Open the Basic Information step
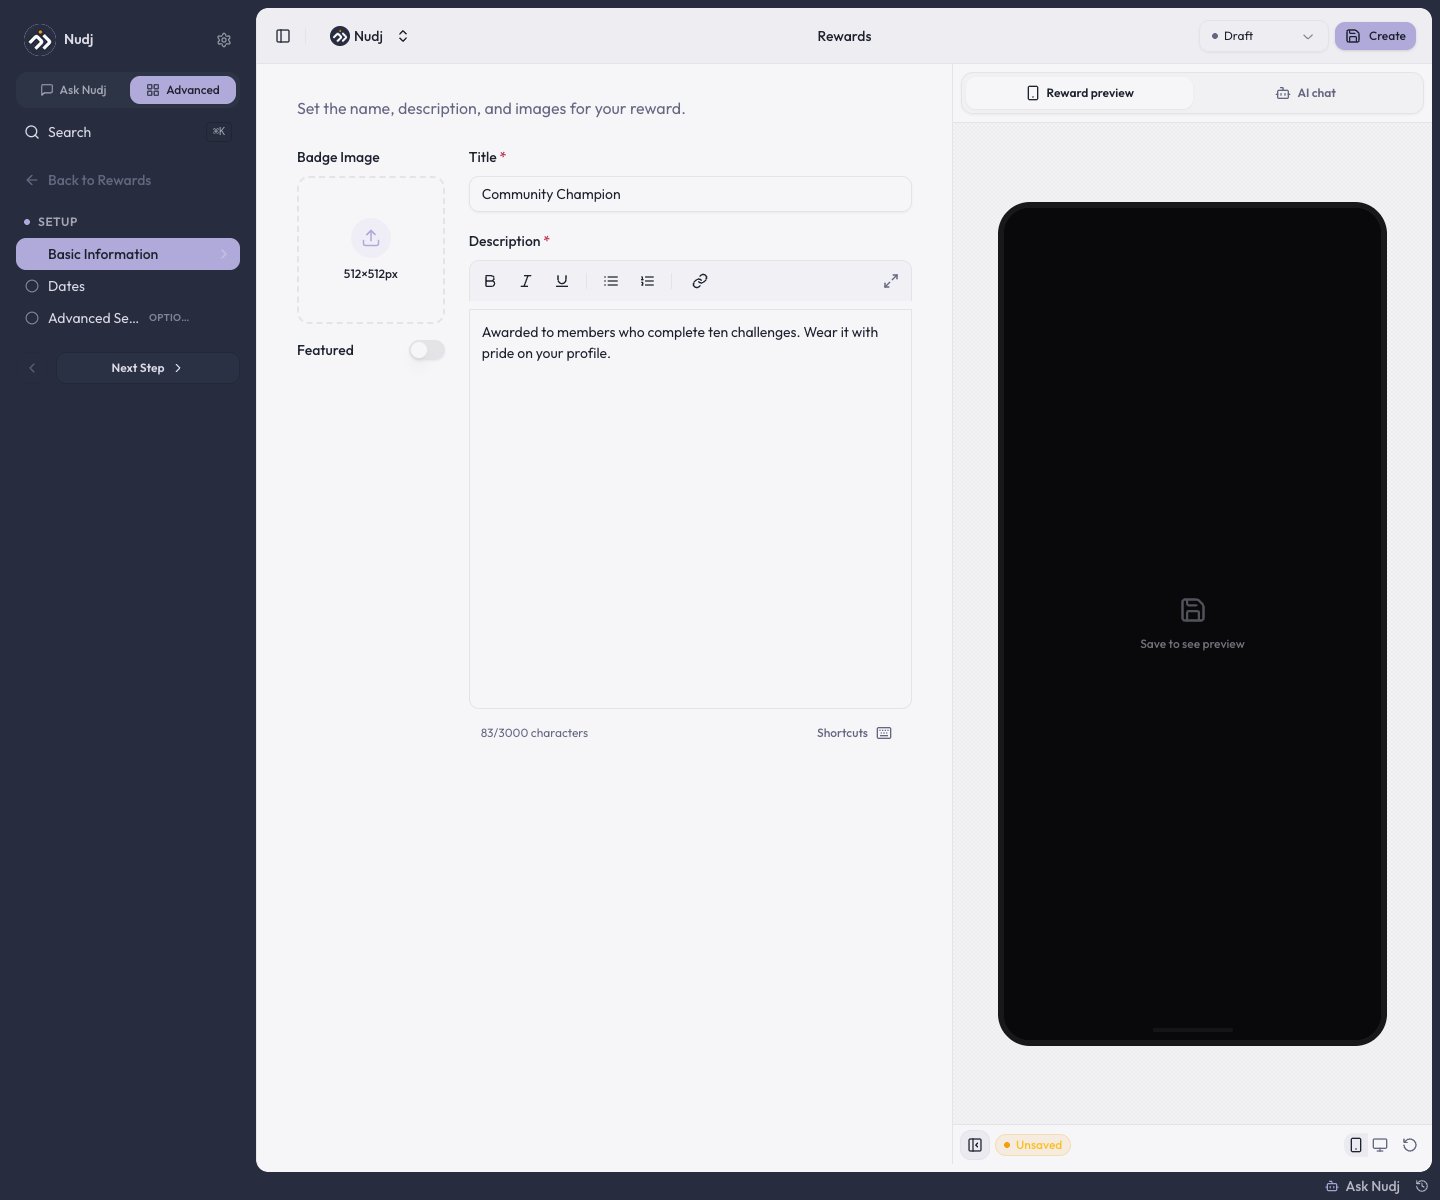Image resolution: width=1440 pixels, height=1200 pixels. [x=128, y=254]
